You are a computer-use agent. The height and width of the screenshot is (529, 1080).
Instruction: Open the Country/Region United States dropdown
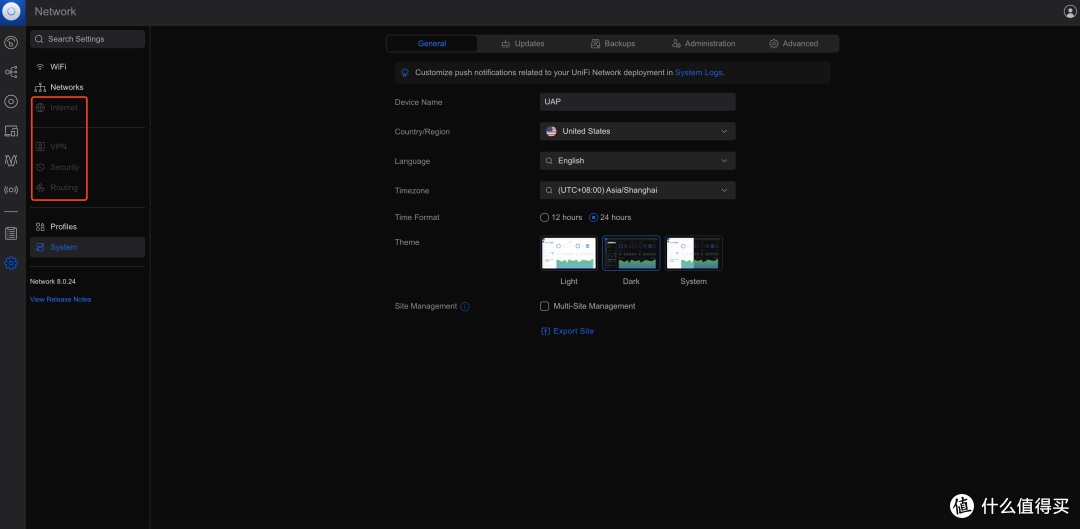click(638, 131)
